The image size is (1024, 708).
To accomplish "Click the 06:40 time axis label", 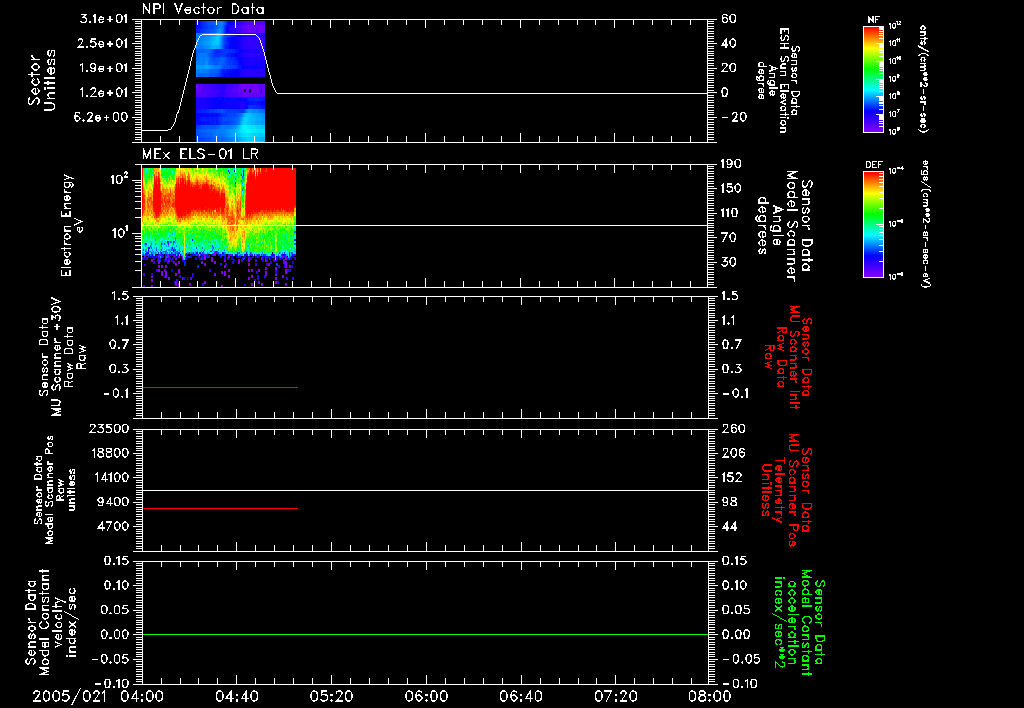I will [x=520, y=696].
